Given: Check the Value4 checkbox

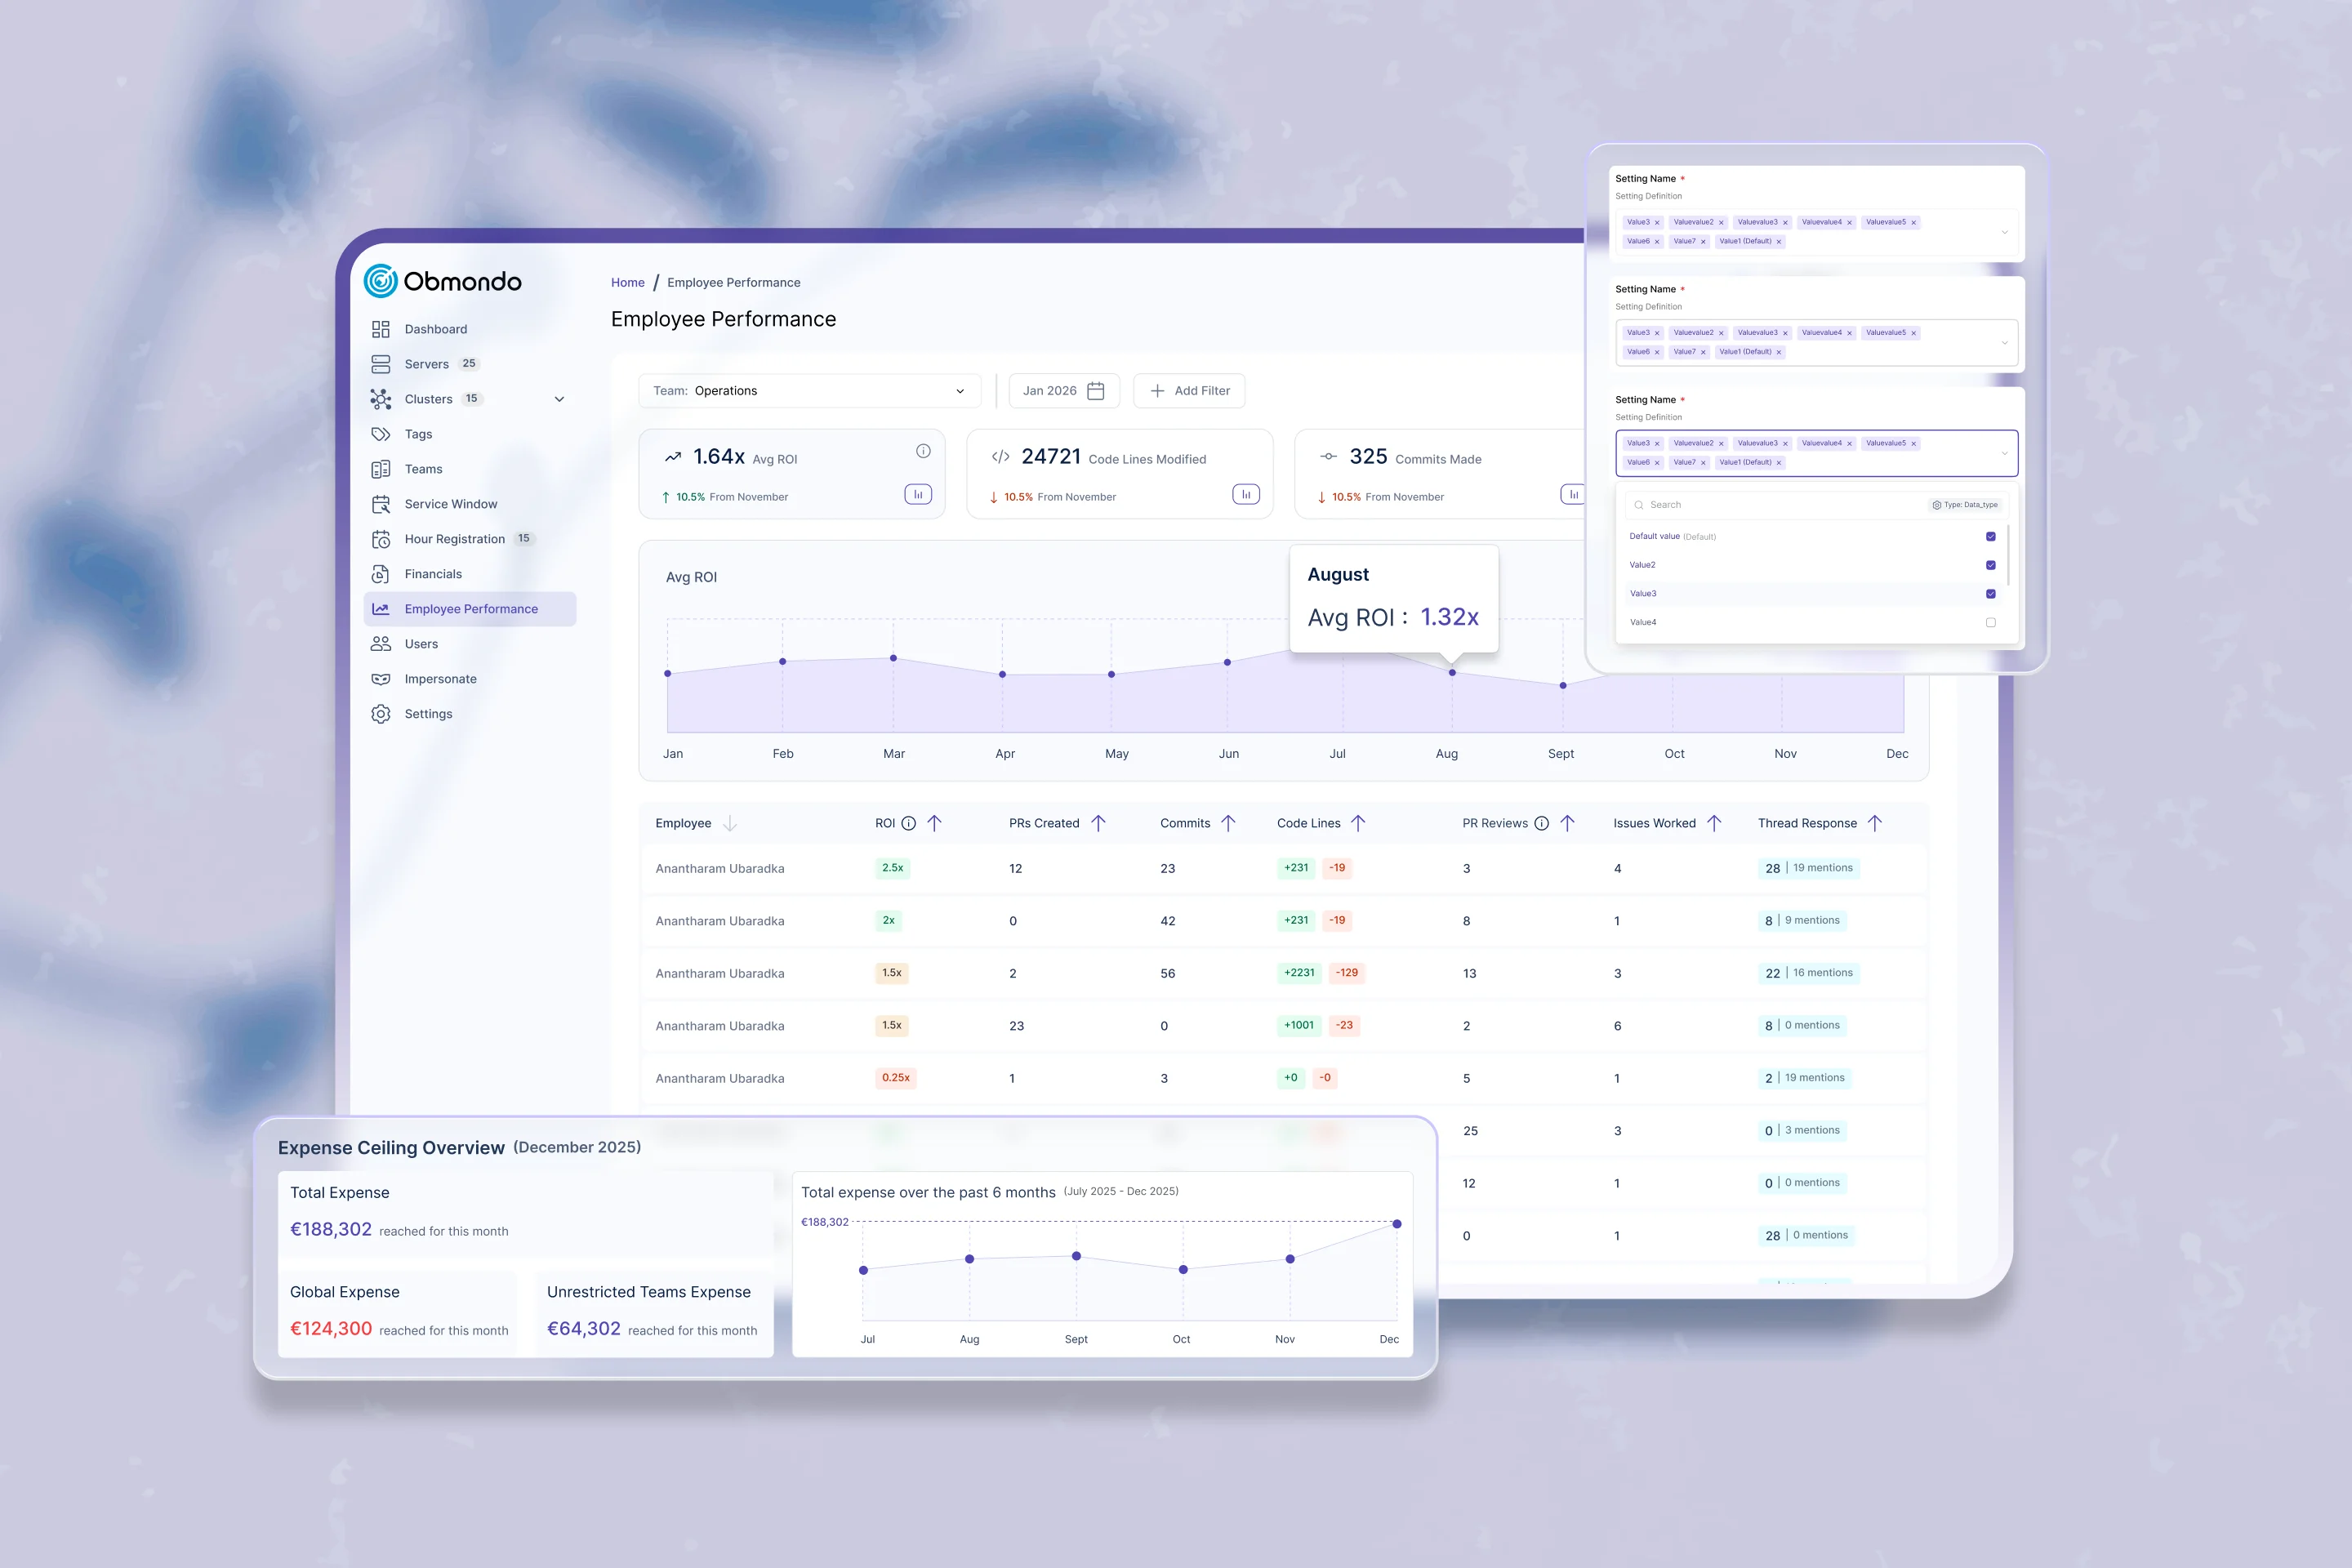Looking at the screenshot, I should pyautogui.click(x=1990, y=622).
